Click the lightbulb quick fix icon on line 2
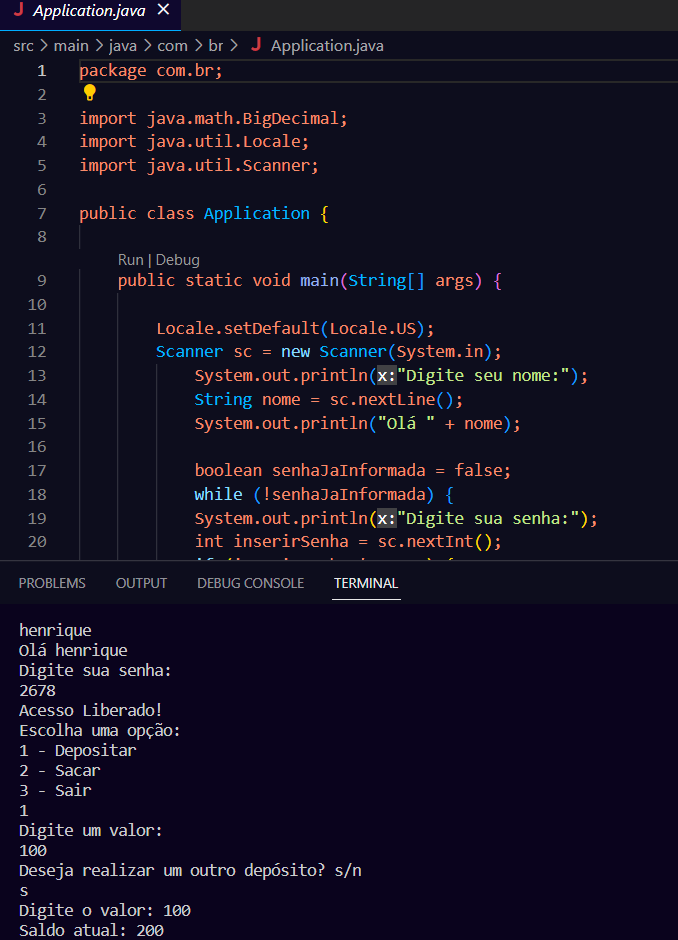Screen dimensions: 678x940 88,92
